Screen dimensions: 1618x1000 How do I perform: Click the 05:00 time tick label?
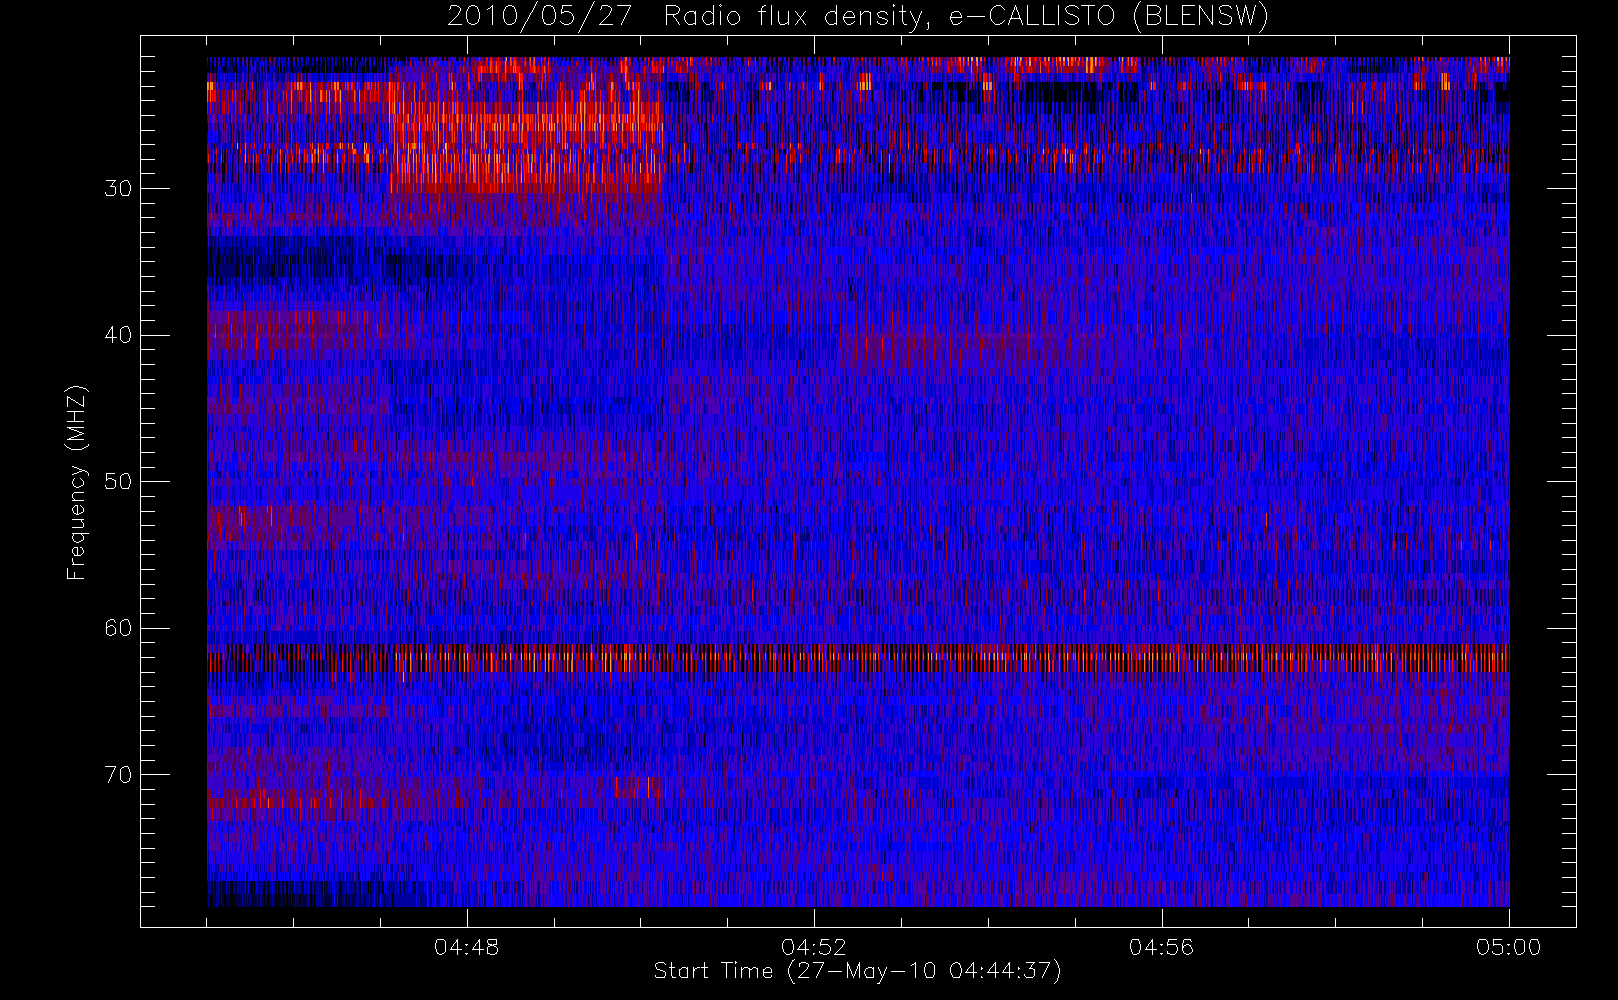[x=1509, y=946]
